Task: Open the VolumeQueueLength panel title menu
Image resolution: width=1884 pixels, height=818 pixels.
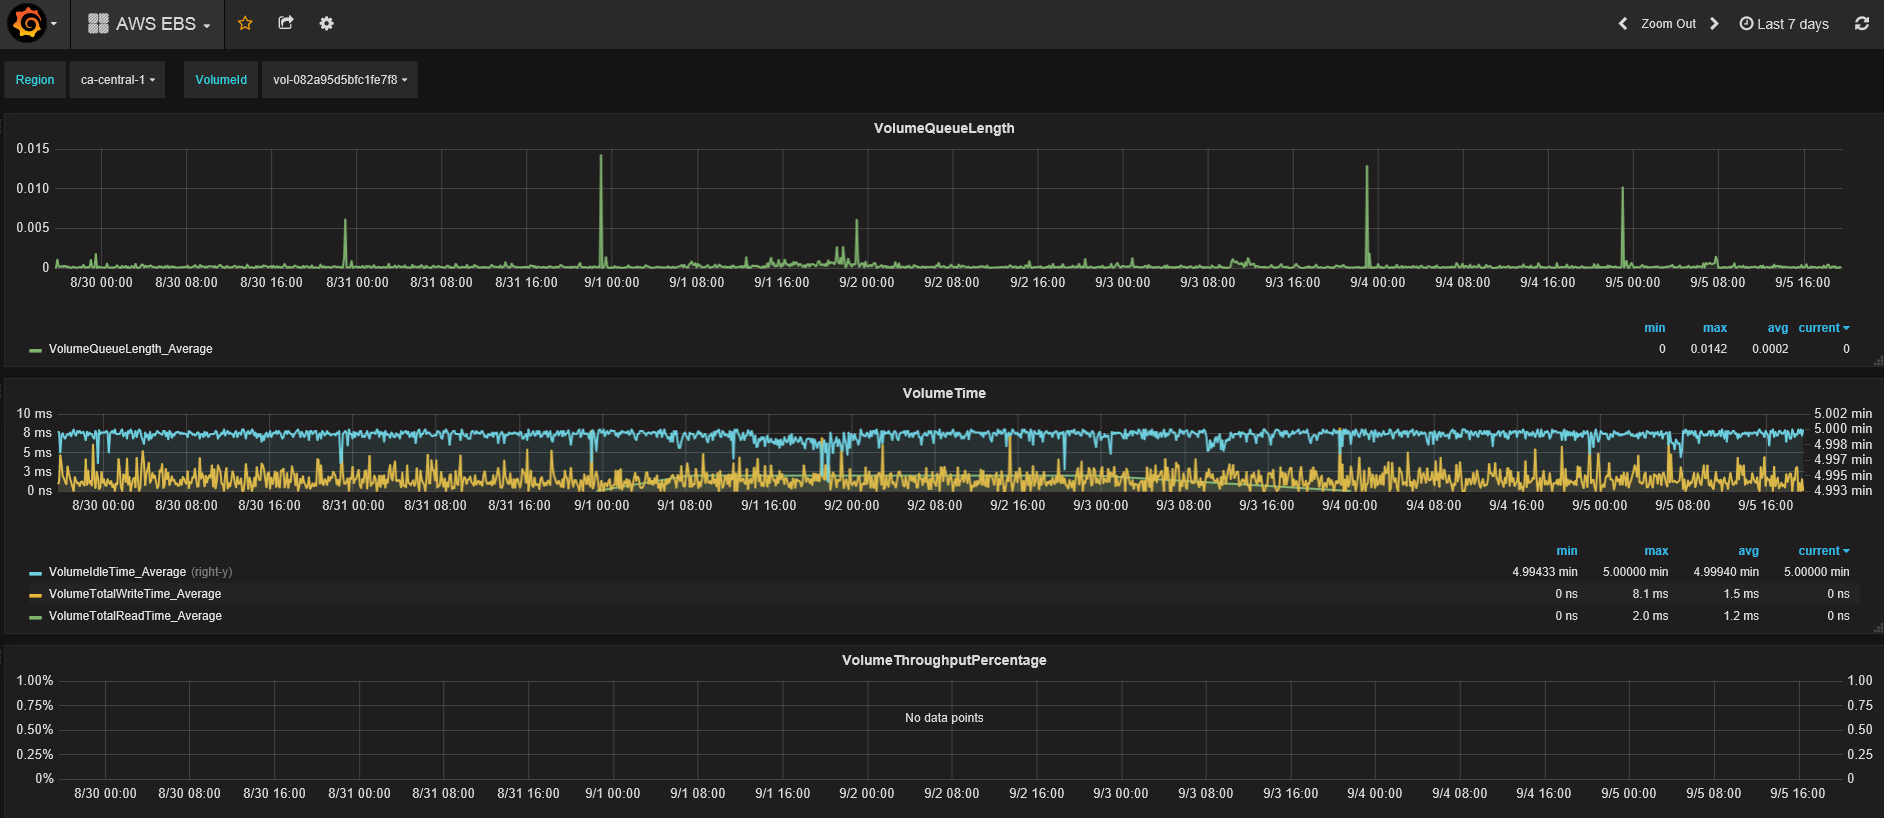Action: [x=943, y=128]
